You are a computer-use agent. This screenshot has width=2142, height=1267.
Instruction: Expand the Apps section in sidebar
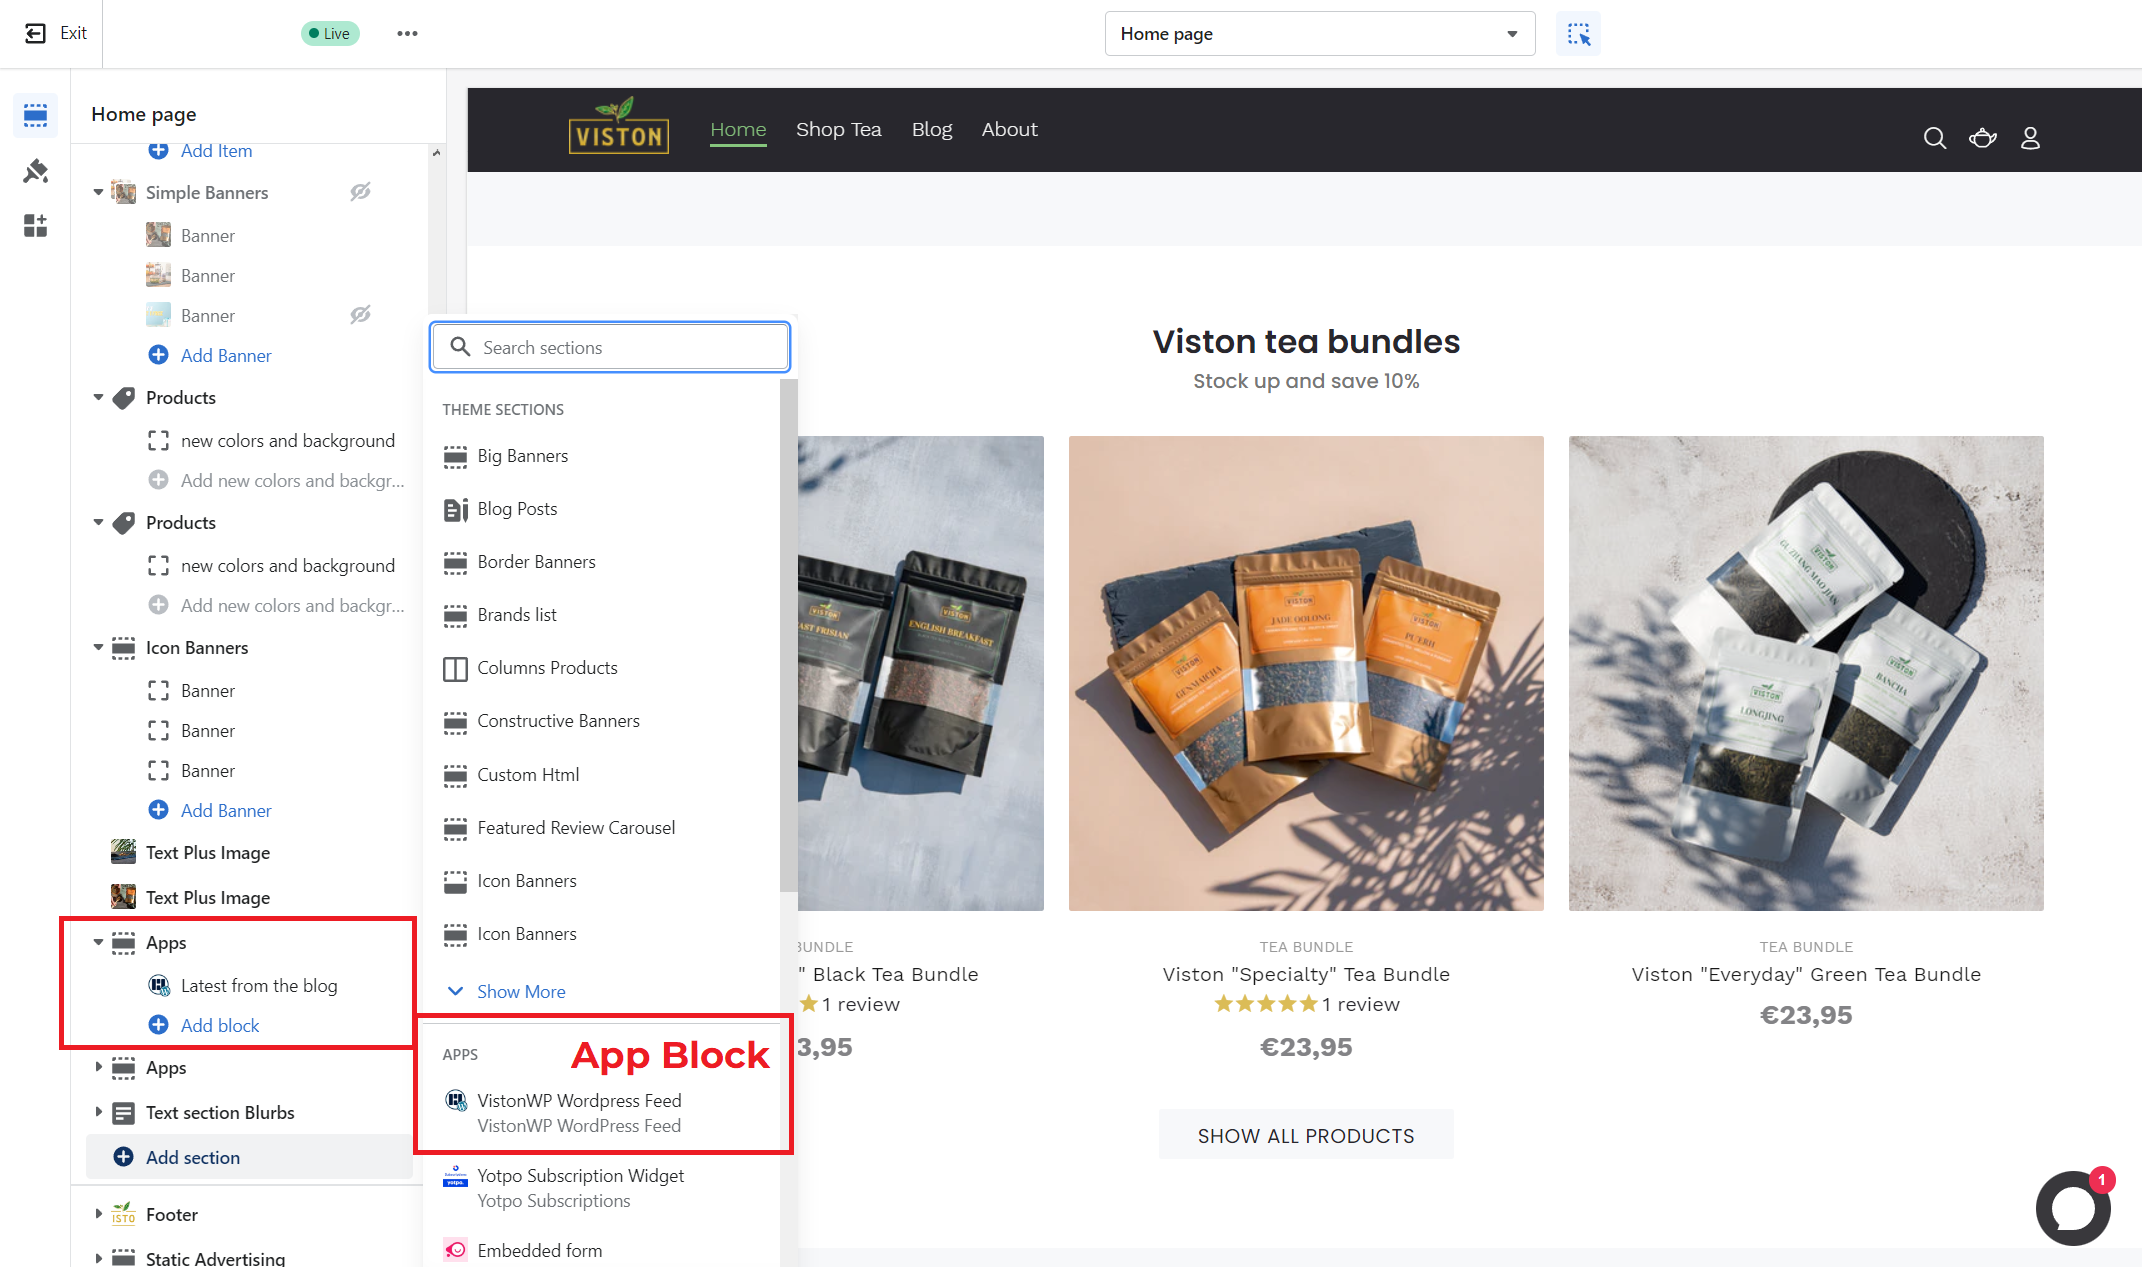pos(98,1068)
